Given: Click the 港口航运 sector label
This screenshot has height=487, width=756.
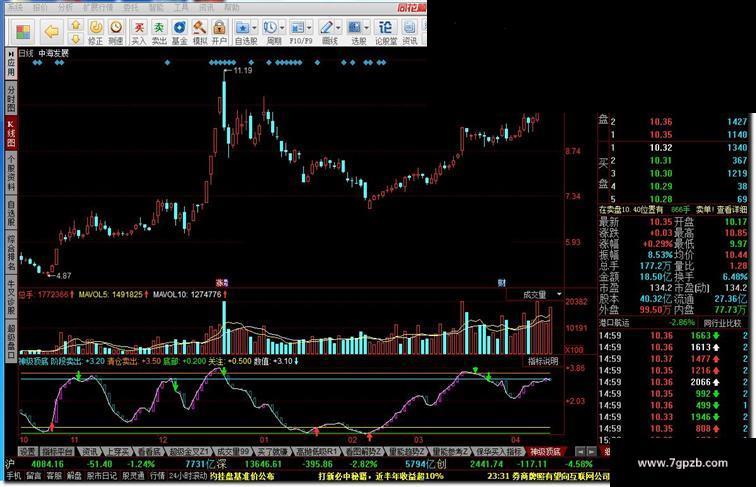Looking at the screenshot, I should [613, 323].
